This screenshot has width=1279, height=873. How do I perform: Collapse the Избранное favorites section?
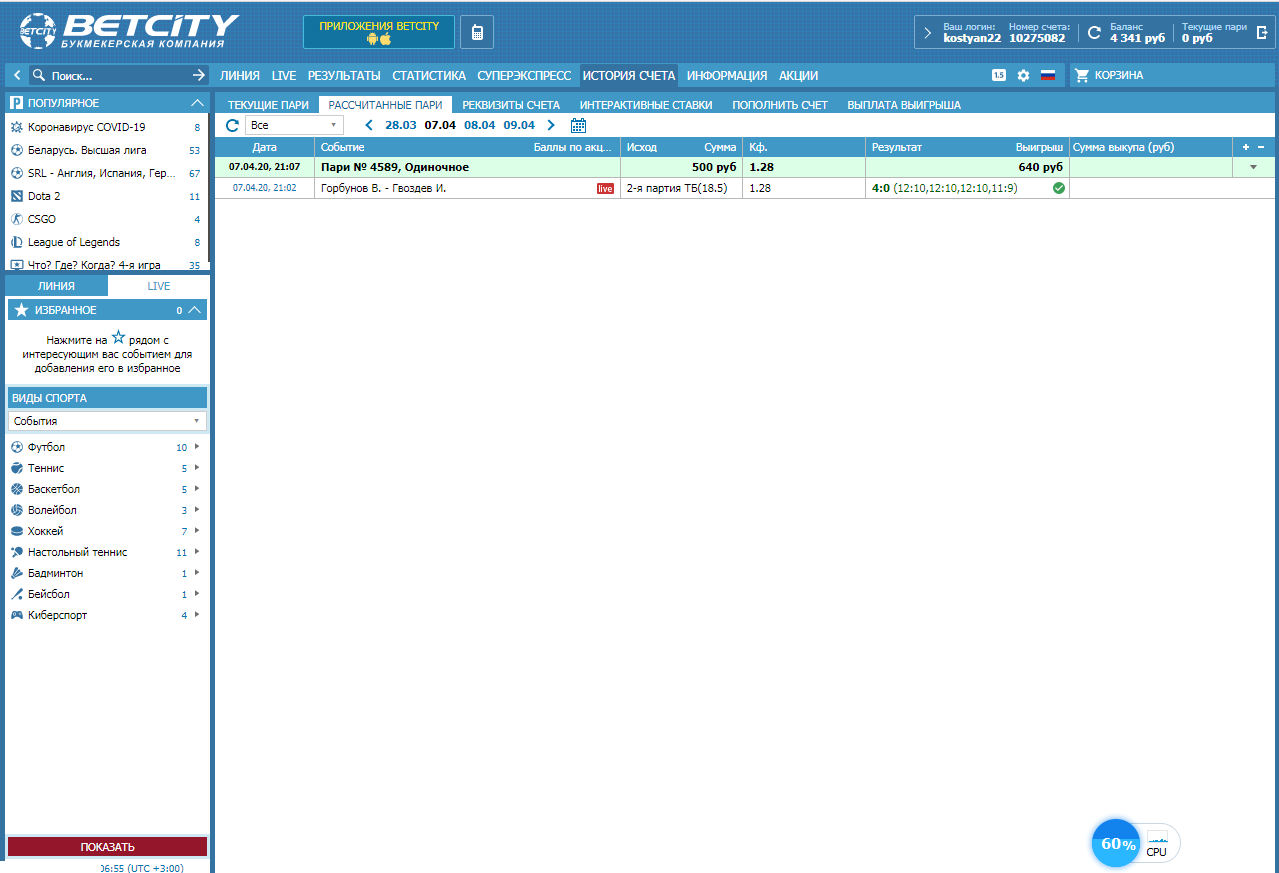point(195,310)
